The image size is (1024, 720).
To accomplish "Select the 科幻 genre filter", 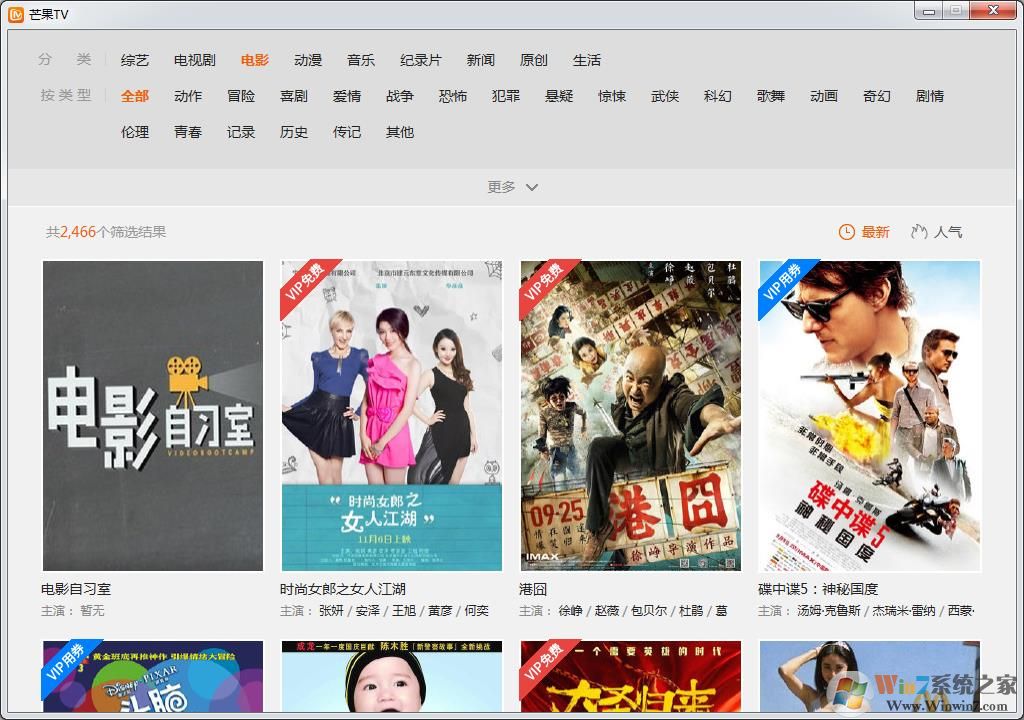I will tap(718, 96).
